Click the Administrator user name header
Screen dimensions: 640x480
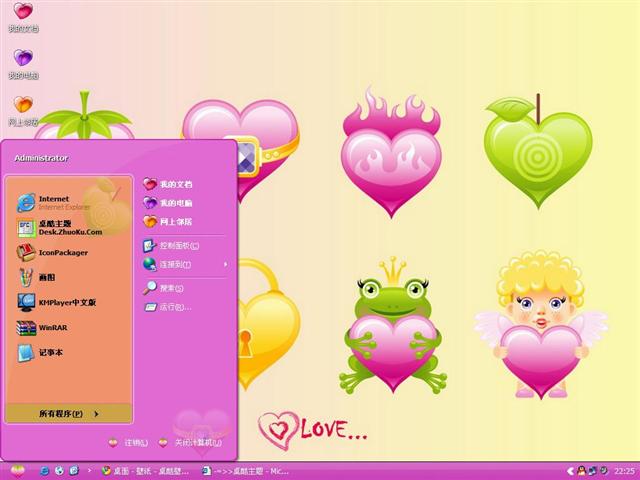[x=41, y=158]
